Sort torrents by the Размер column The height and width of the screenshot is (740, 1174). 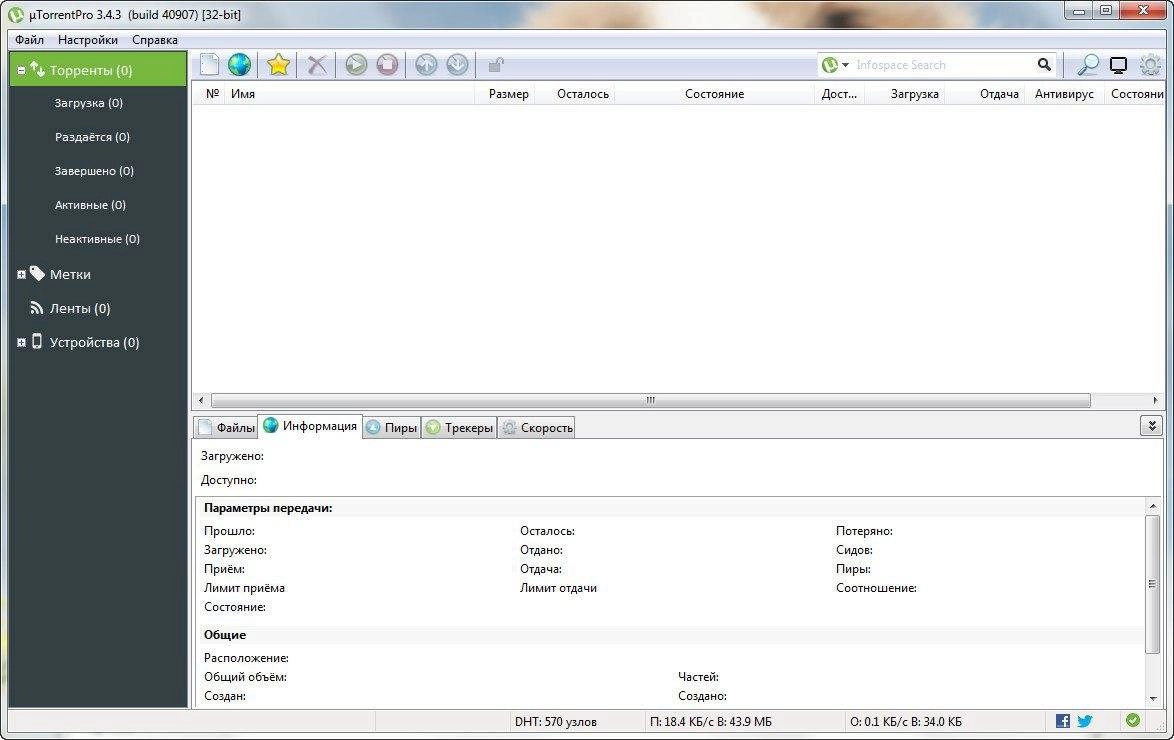(x=508, y=93)
